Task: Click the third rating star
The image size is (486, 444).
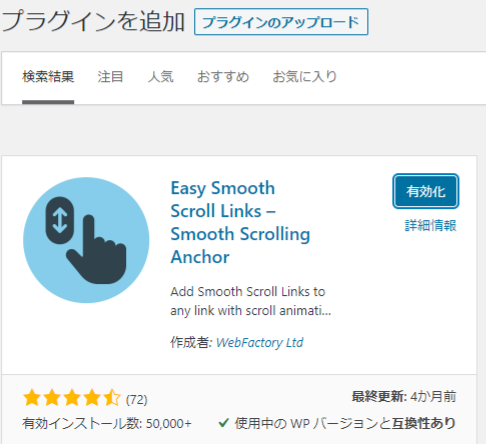Action: [x=72, y=398]
